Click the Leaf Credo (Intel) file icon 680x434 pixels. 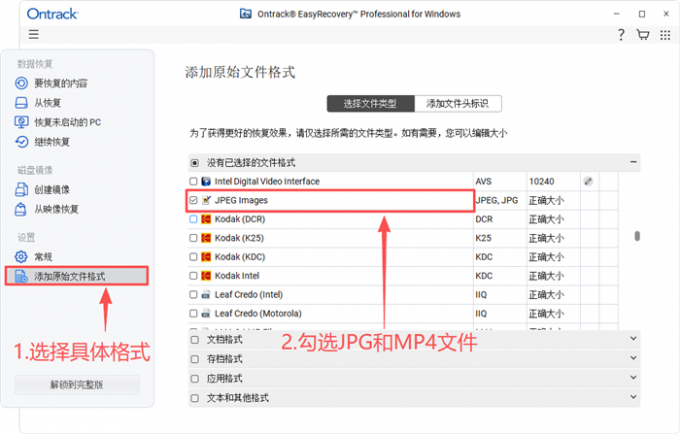pyautogui.click(x=206, y=295)
